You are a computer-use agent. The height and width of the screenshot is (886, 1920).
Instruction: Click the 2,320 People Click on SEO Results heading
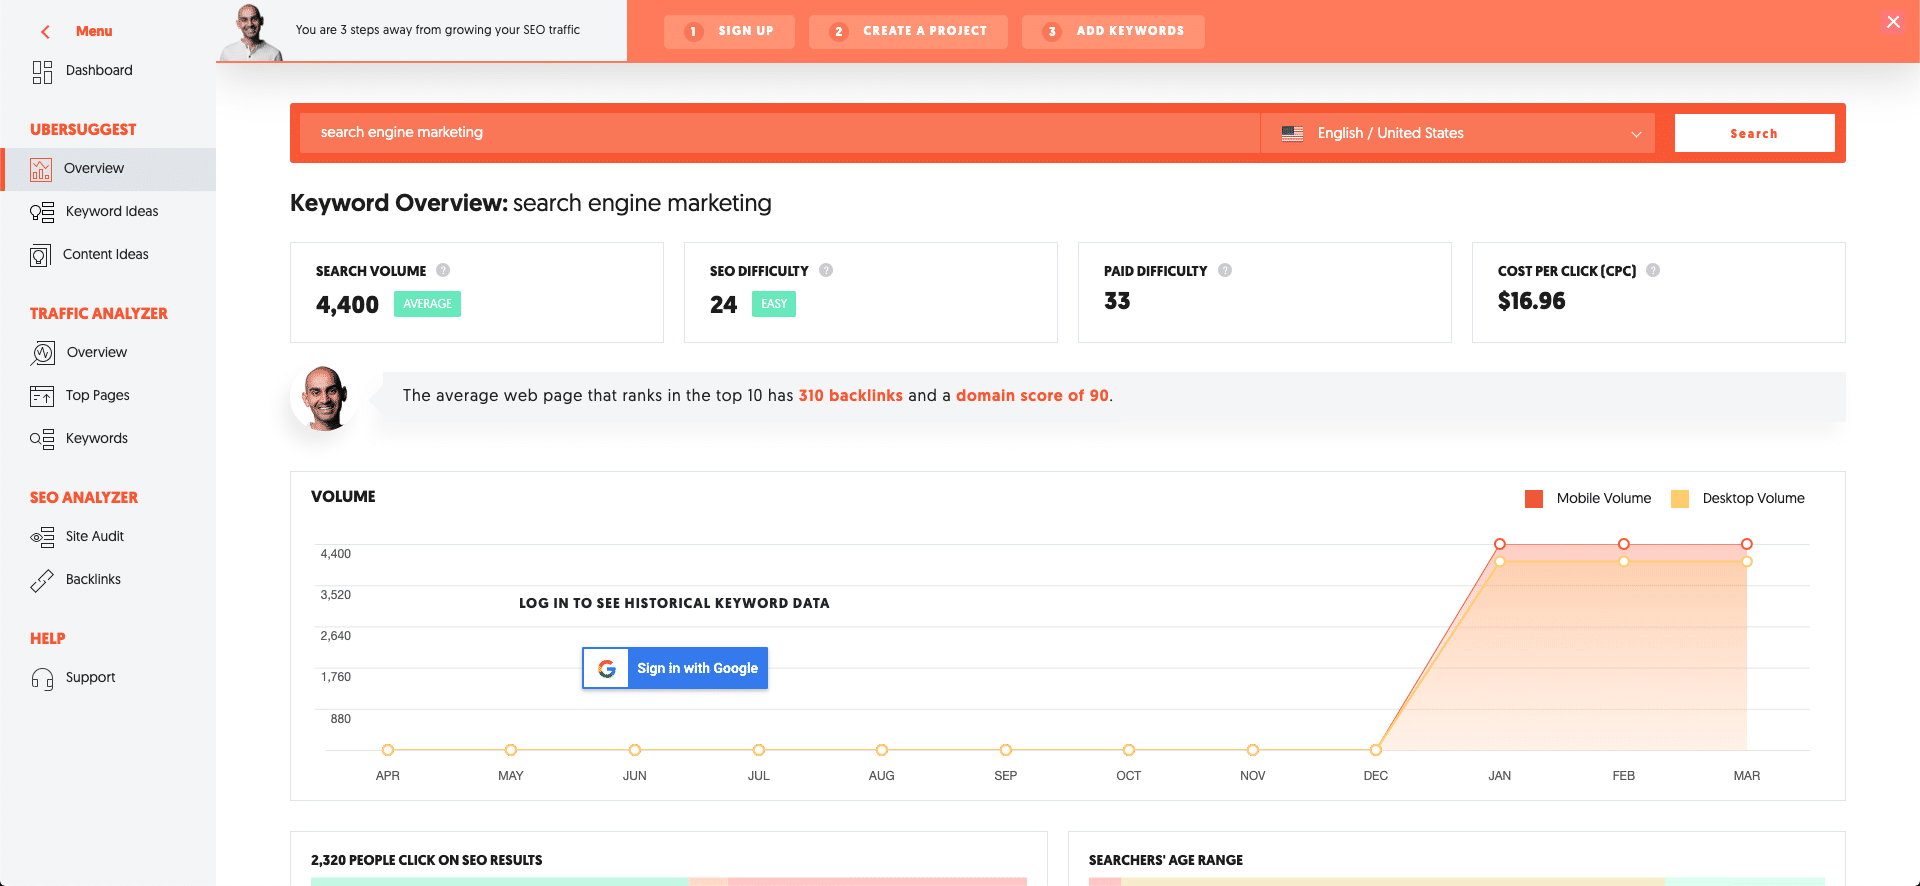pos(427,860)
